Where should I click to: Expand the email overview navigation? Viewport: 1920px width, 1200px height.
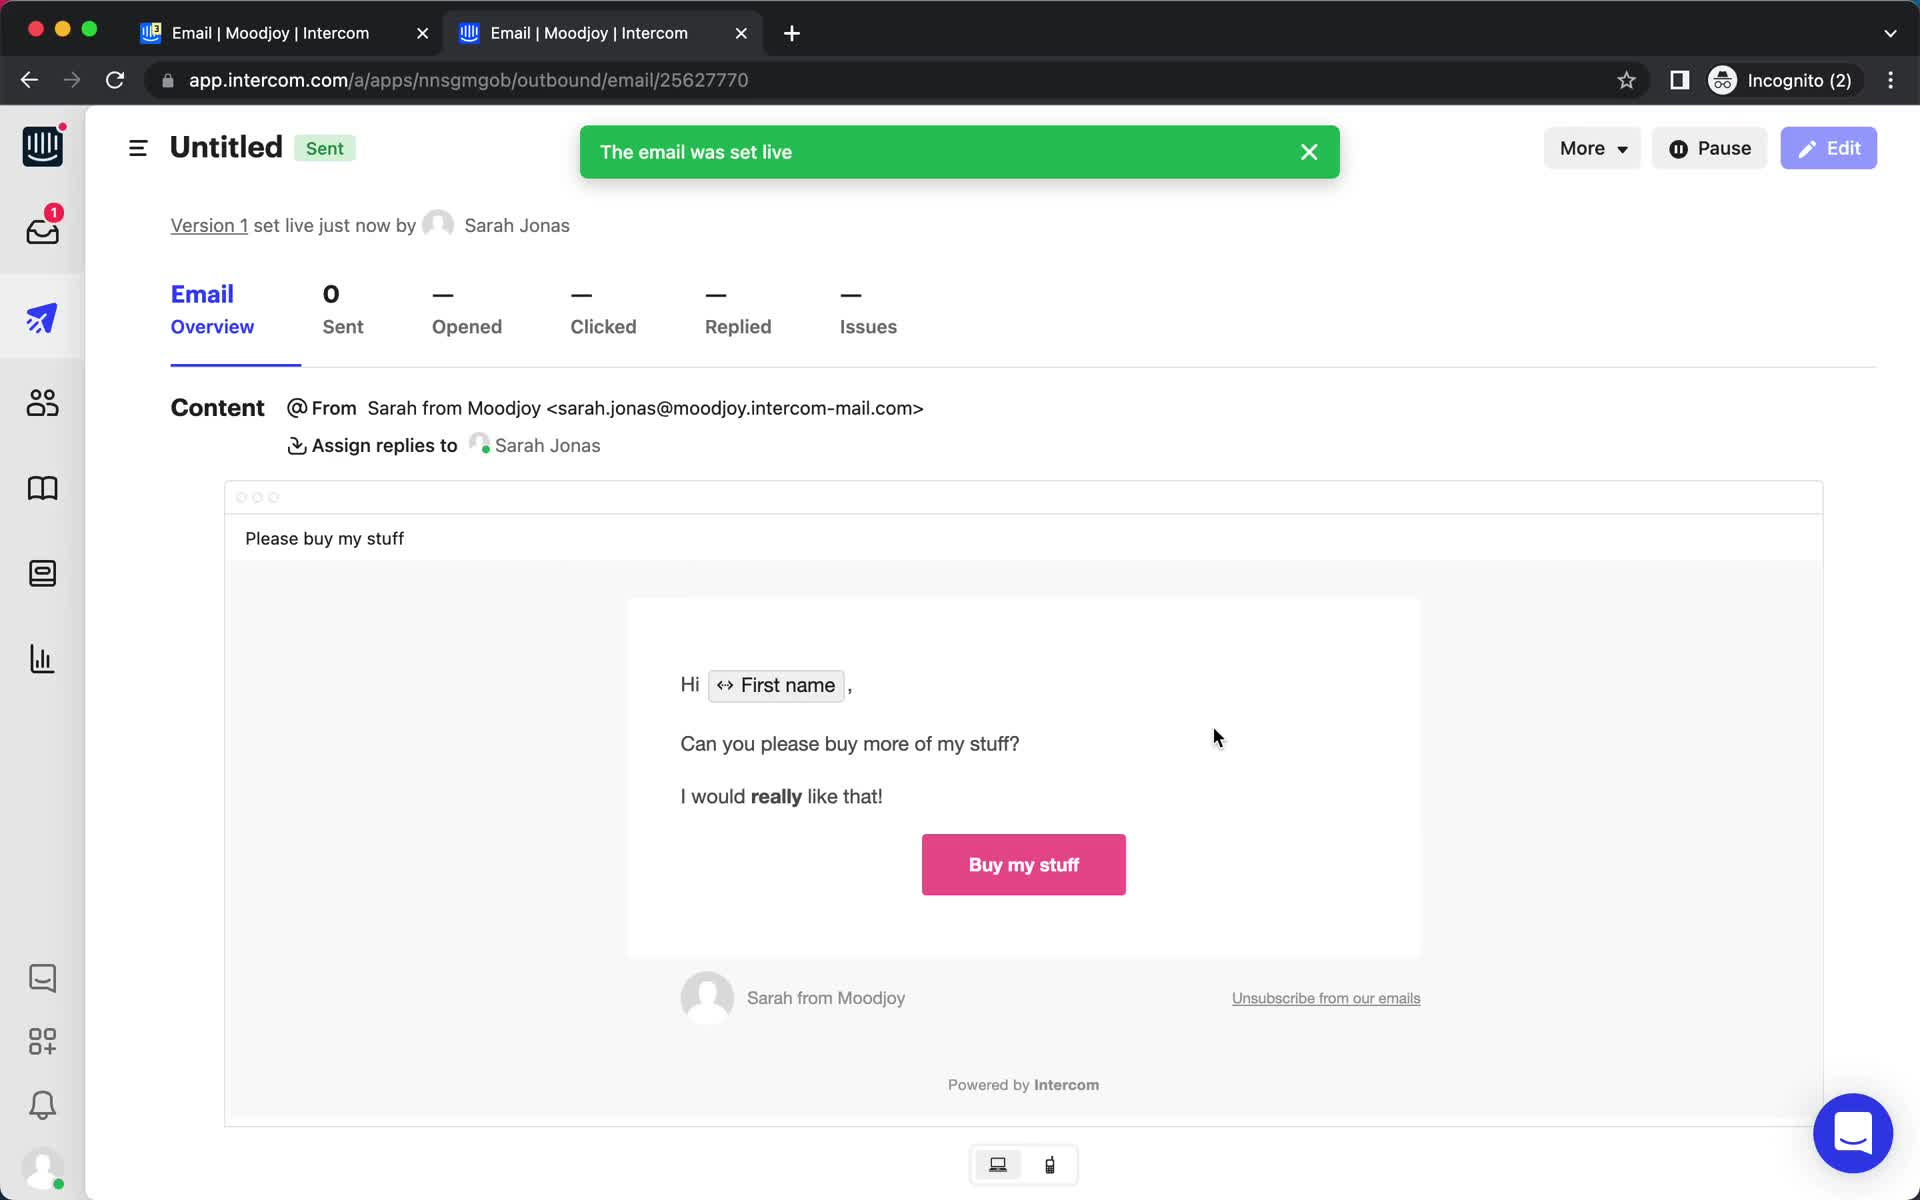coord(137,148)
